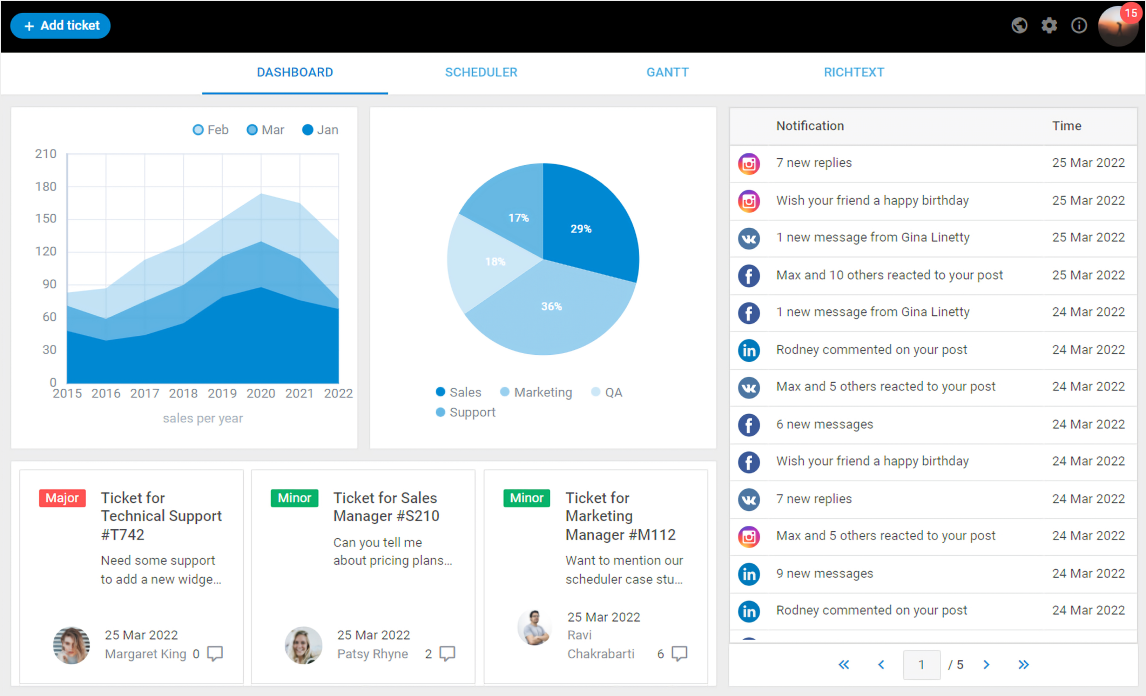Click Facebook icon beside '6 new messages'

coord(748,425)
